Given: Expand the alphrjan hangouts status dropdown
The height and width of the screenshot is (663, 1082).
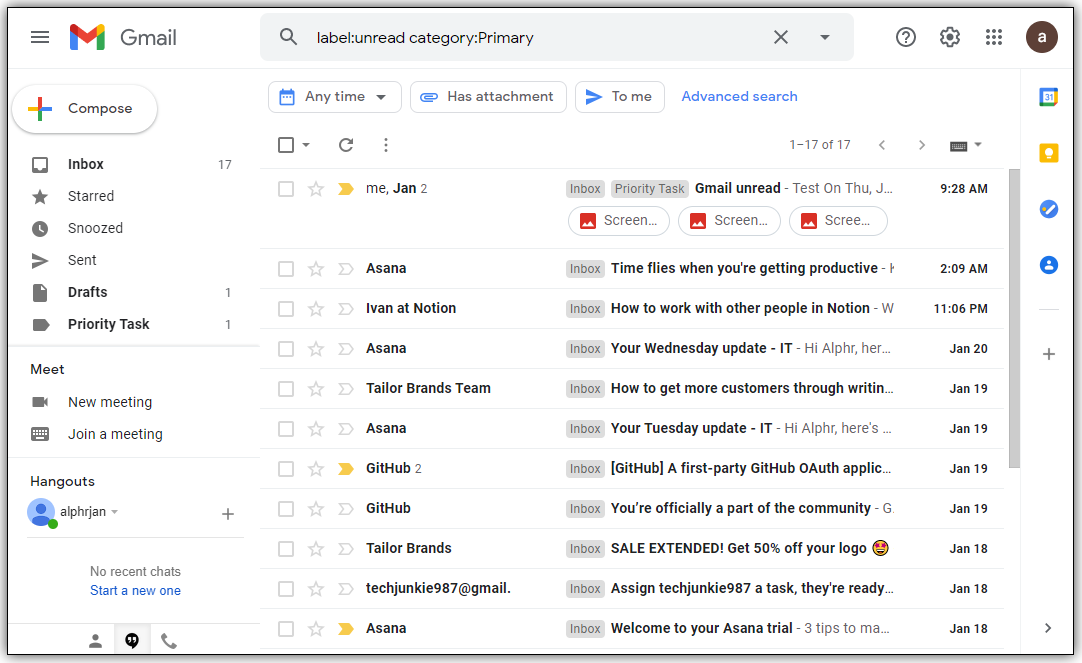Looking at the screenshot, I should pyautogui.click(x=115, y=512).
